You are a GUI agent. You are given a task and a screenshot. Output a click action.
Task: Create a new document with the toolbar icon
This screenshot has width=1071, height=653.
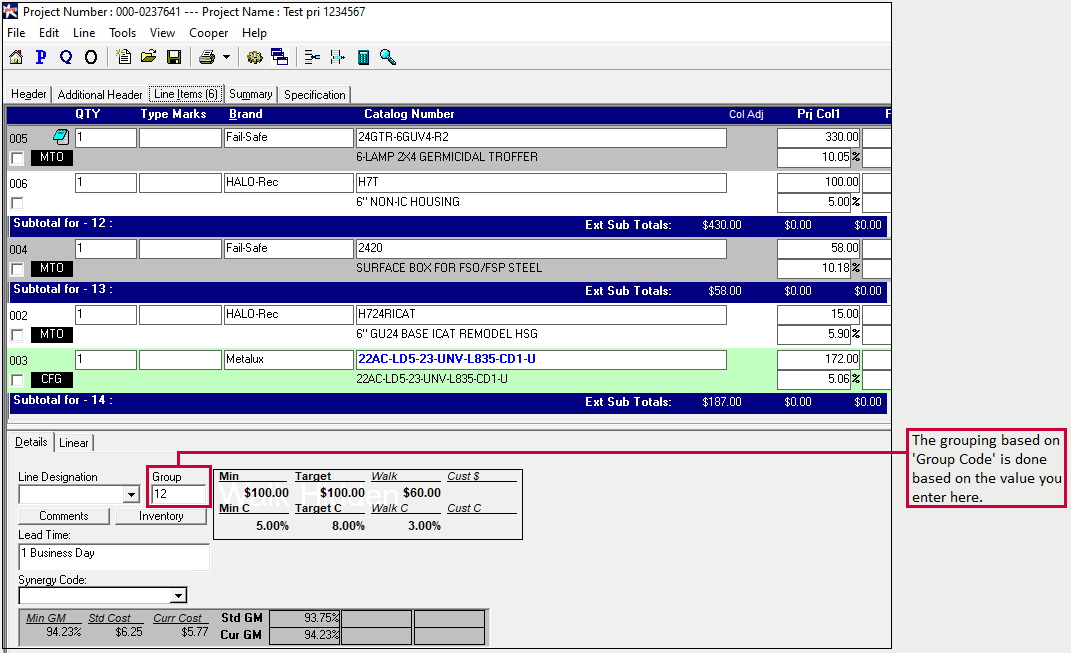coord(124,57)
